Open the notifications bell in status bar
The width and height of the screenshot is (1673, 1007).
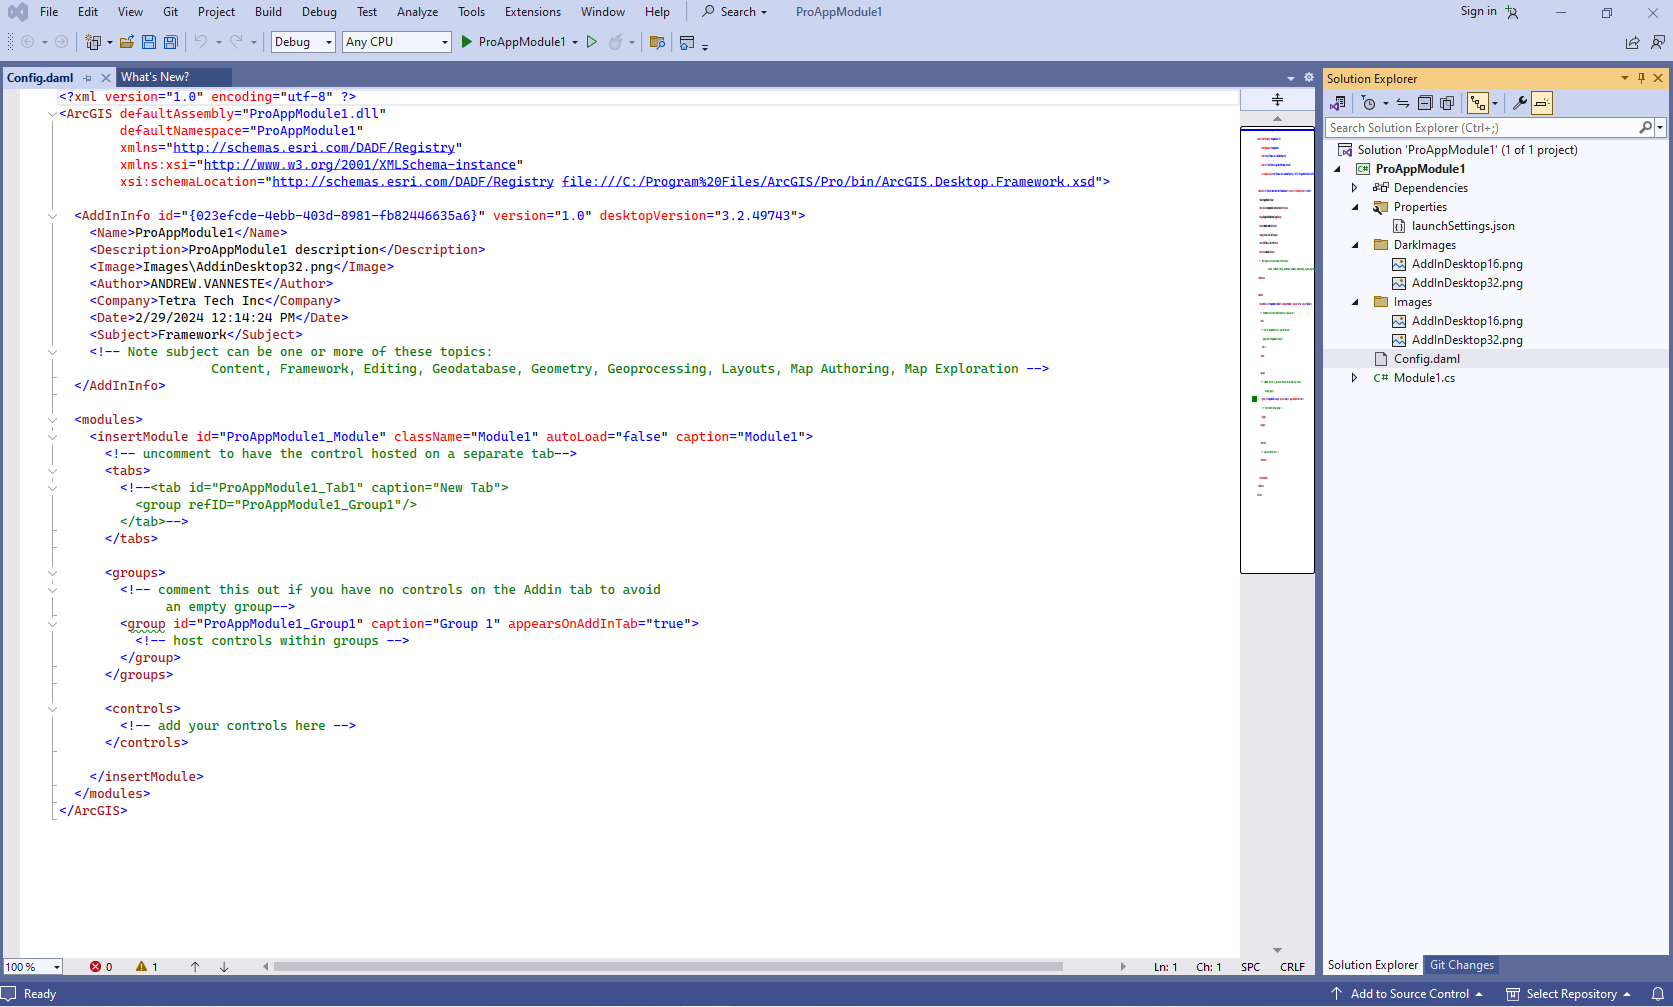pyautogui.click(x=1657, y=994)
